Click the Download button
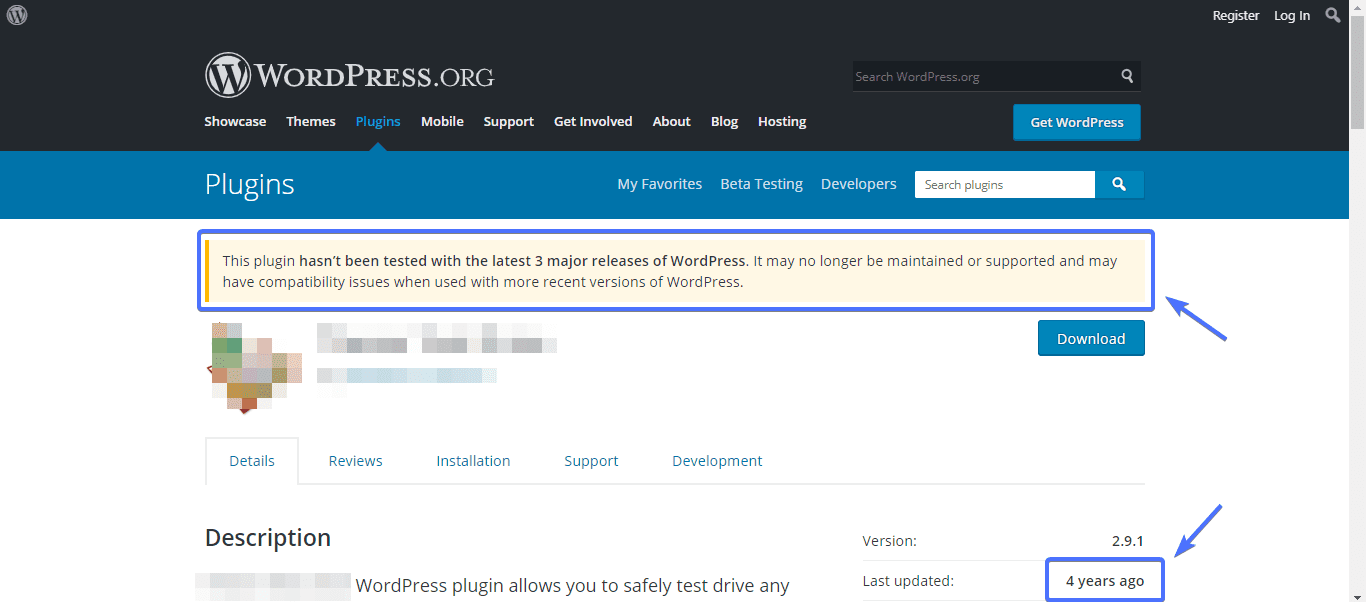 [1091, 339]
